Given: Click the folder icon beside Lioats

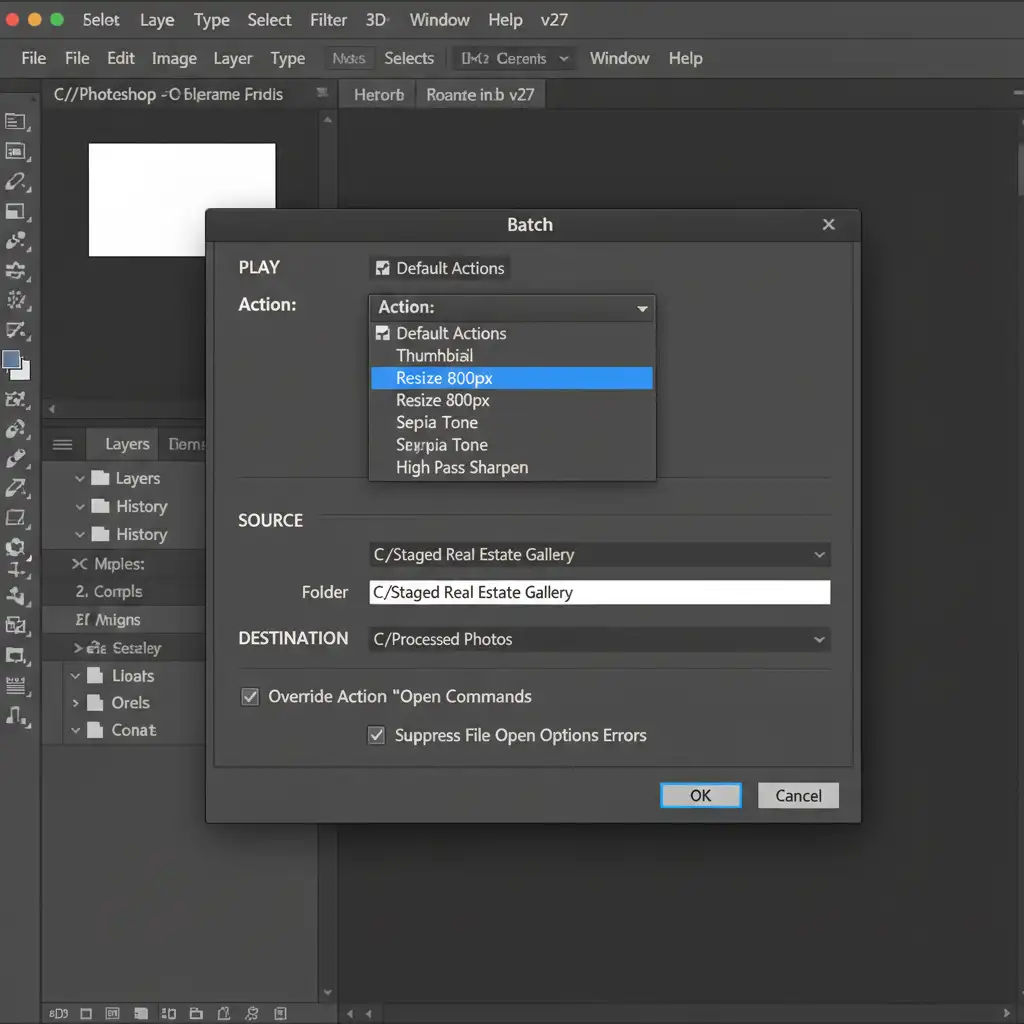Looking at the screenshot, I should tap(96, 676).
